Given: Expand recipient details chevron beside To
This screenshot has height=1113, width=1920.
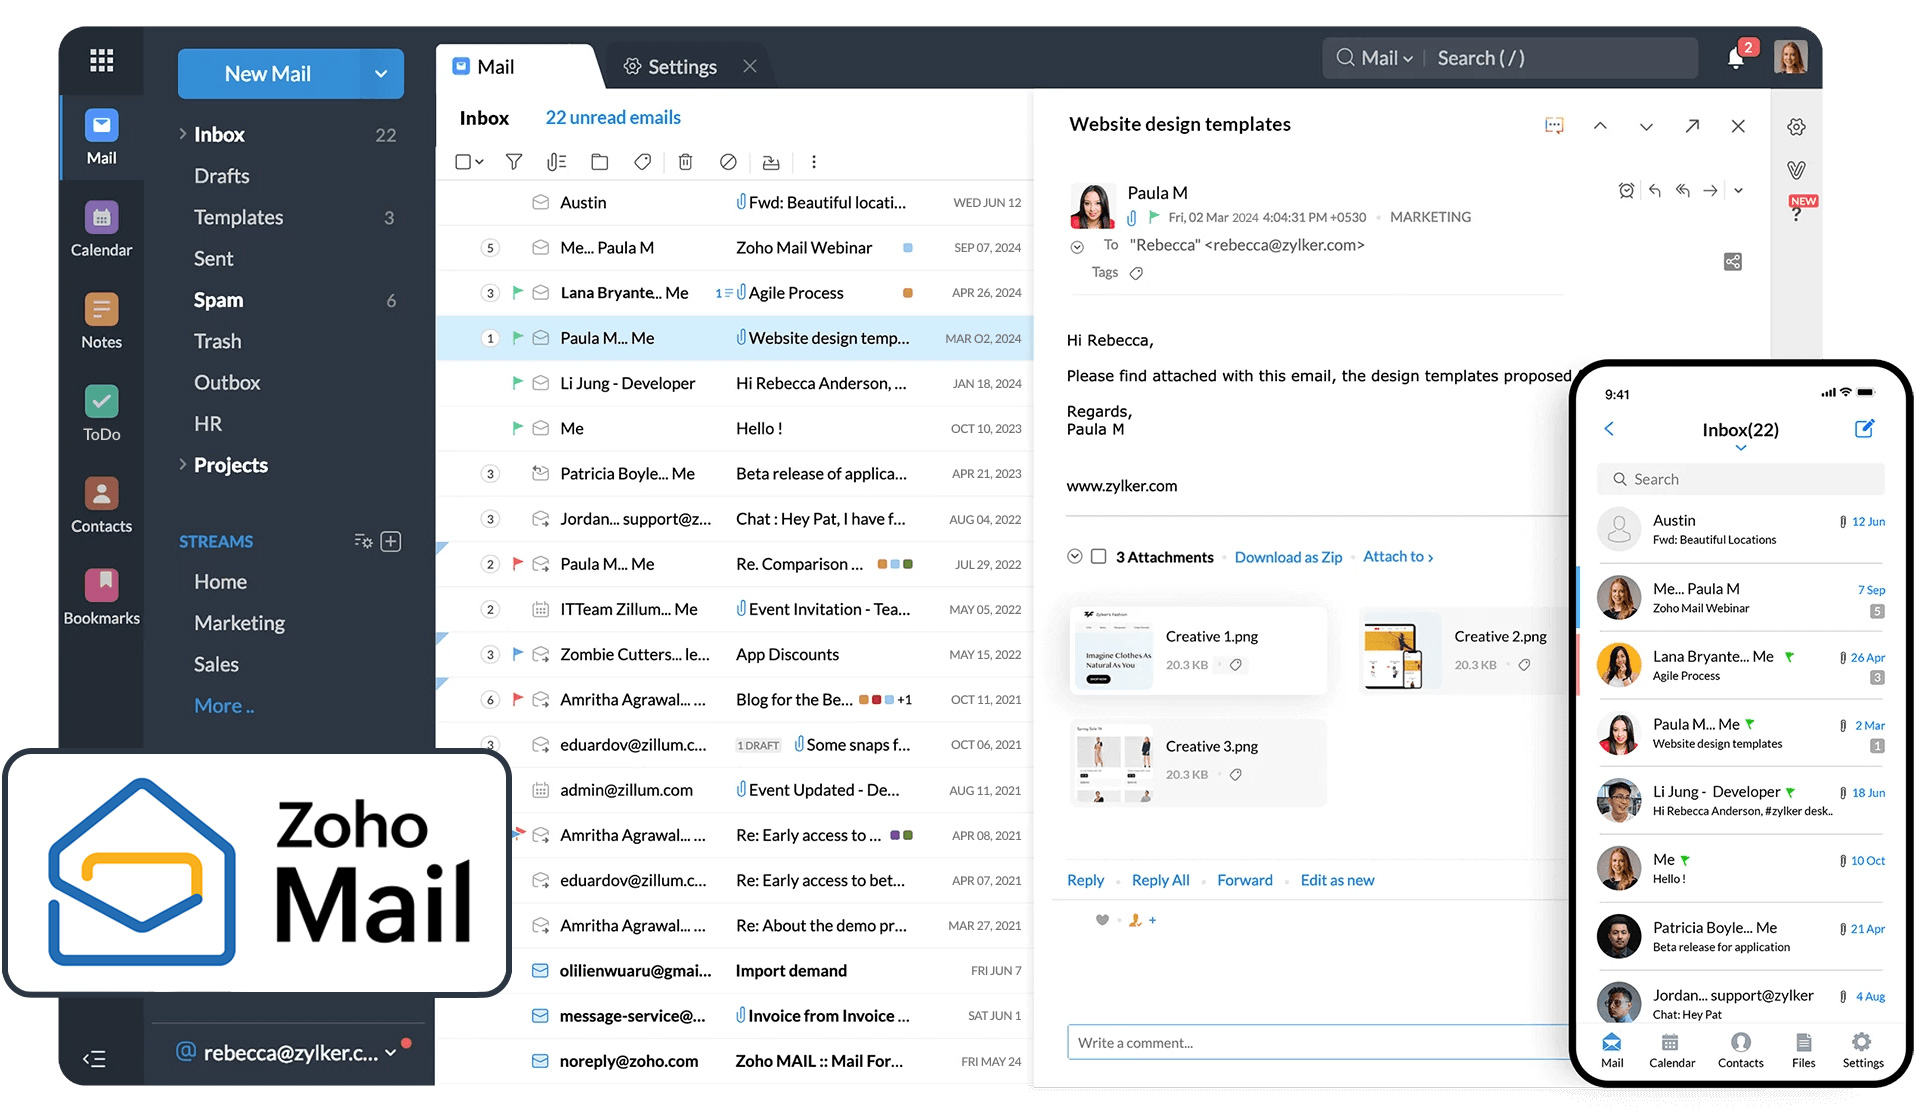Looking at the screenshot, I should coord(1077,246).
